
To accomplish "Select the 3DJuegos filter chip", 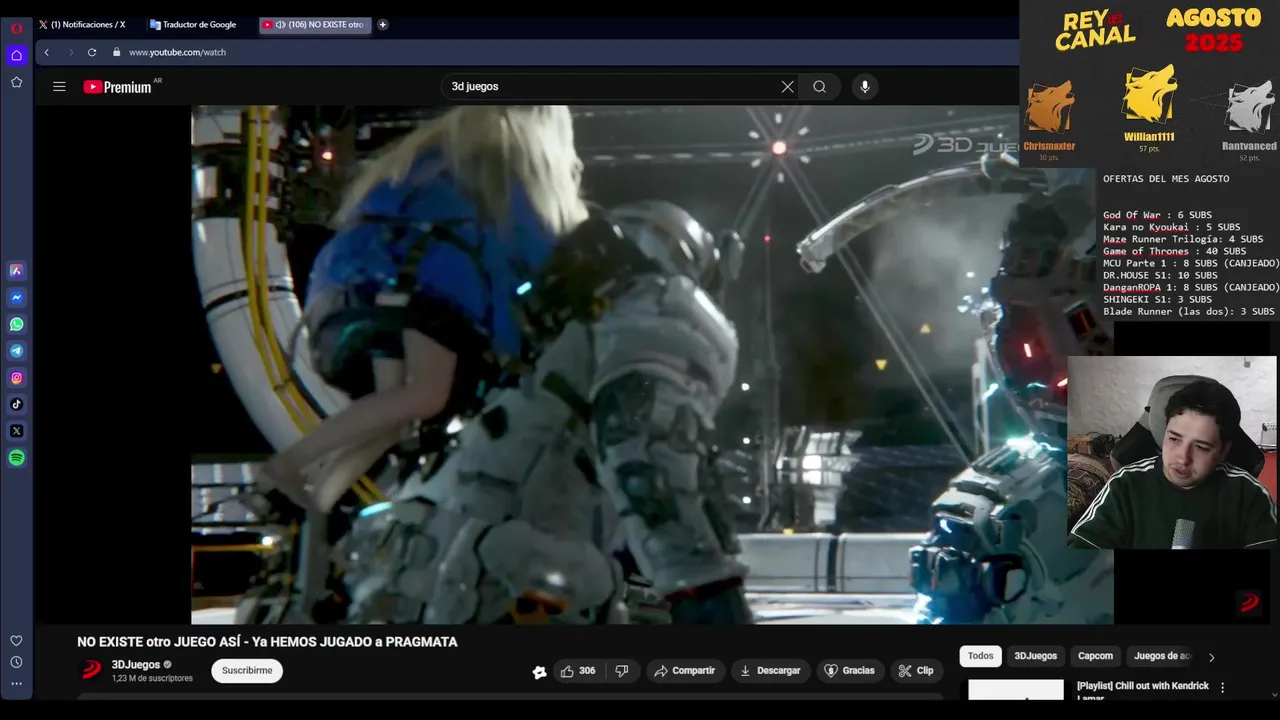I will pyautogui.click(x=1036, y=656).
